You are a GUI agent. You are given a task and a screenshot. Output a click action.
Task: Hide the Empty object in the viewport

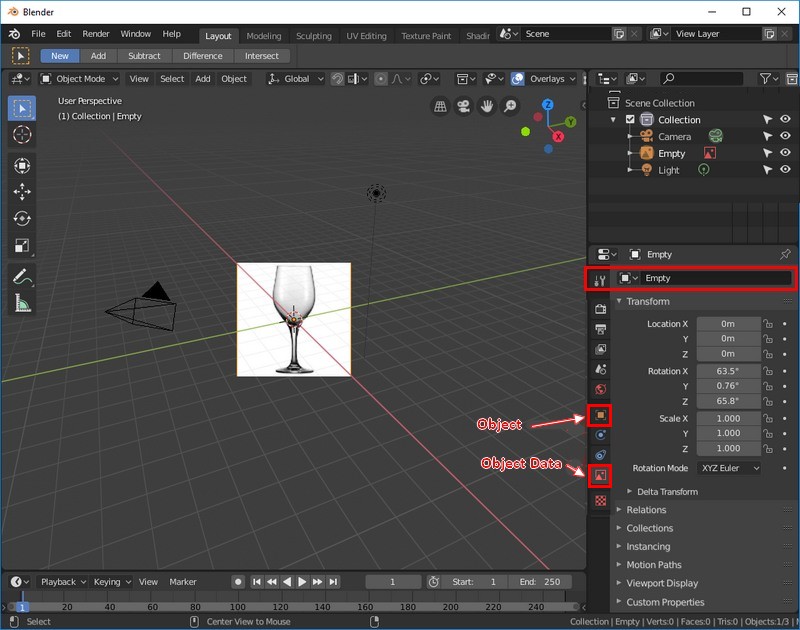click(785, 153)
